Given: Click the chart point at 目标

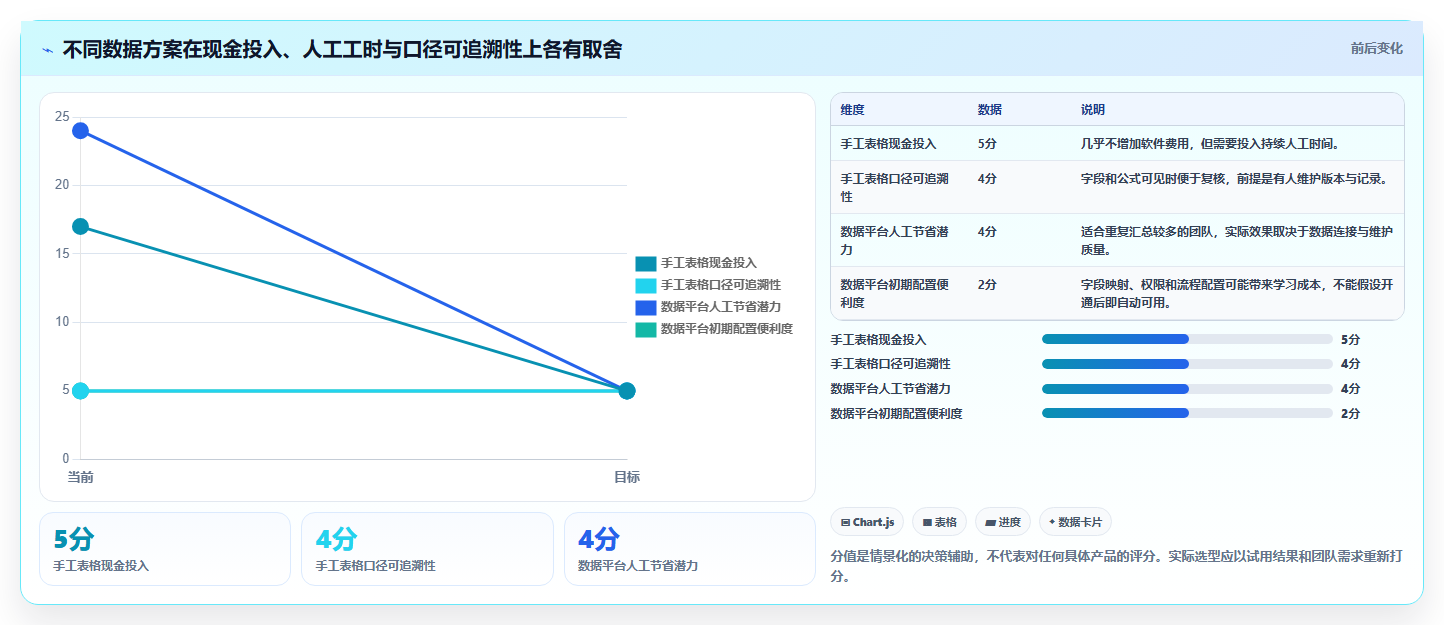Looking at the screenshot, I should (627, 390).
